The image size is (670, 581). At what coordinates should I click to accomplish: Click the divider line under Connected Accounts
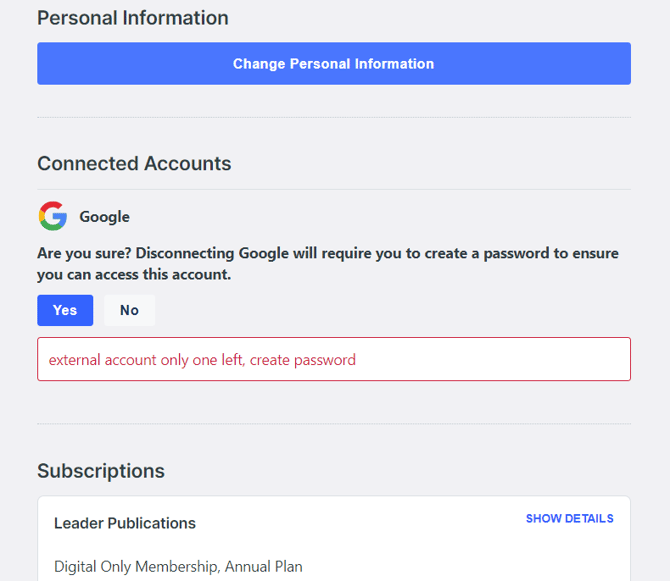[334, 189]
